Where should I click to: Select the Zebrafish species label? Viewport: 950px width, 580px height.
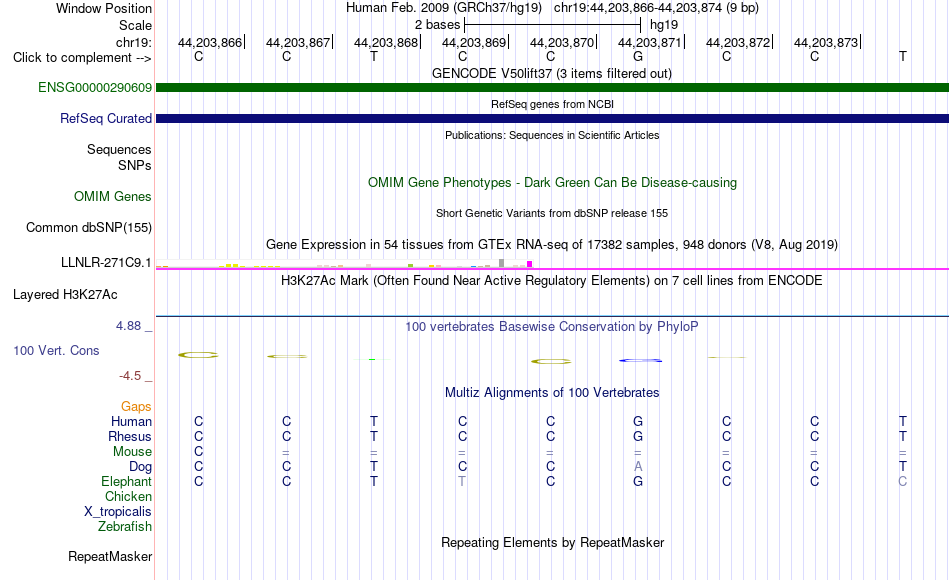click(125, 527)
